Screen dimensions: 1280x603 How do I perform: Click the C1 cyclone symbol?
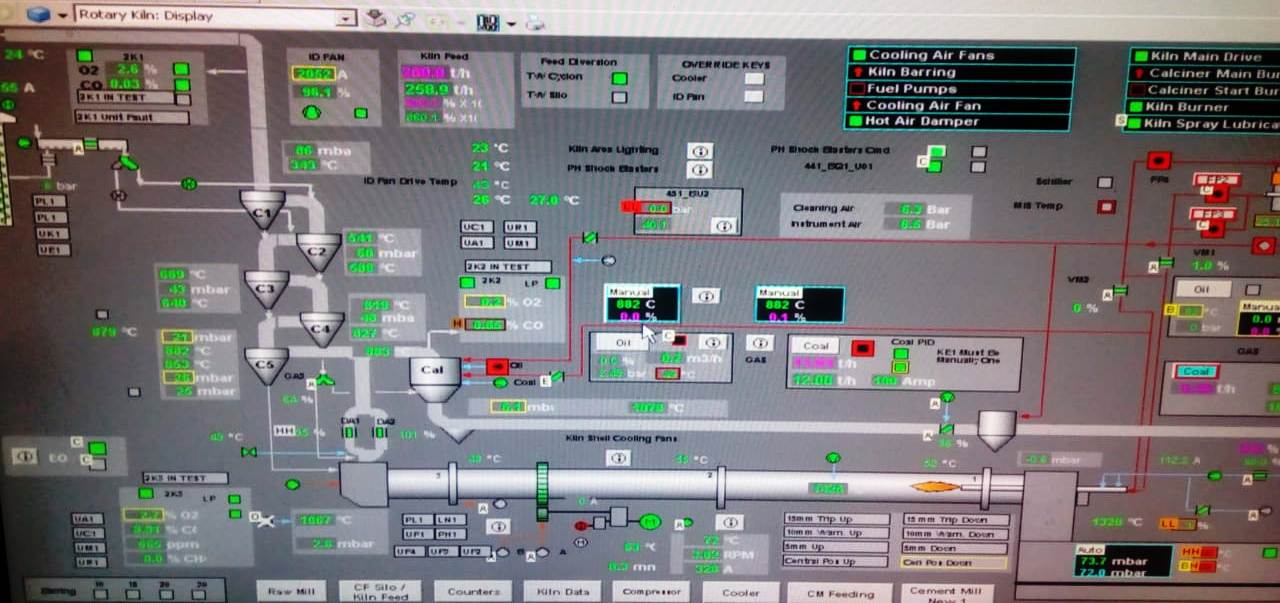coord(262,212)
